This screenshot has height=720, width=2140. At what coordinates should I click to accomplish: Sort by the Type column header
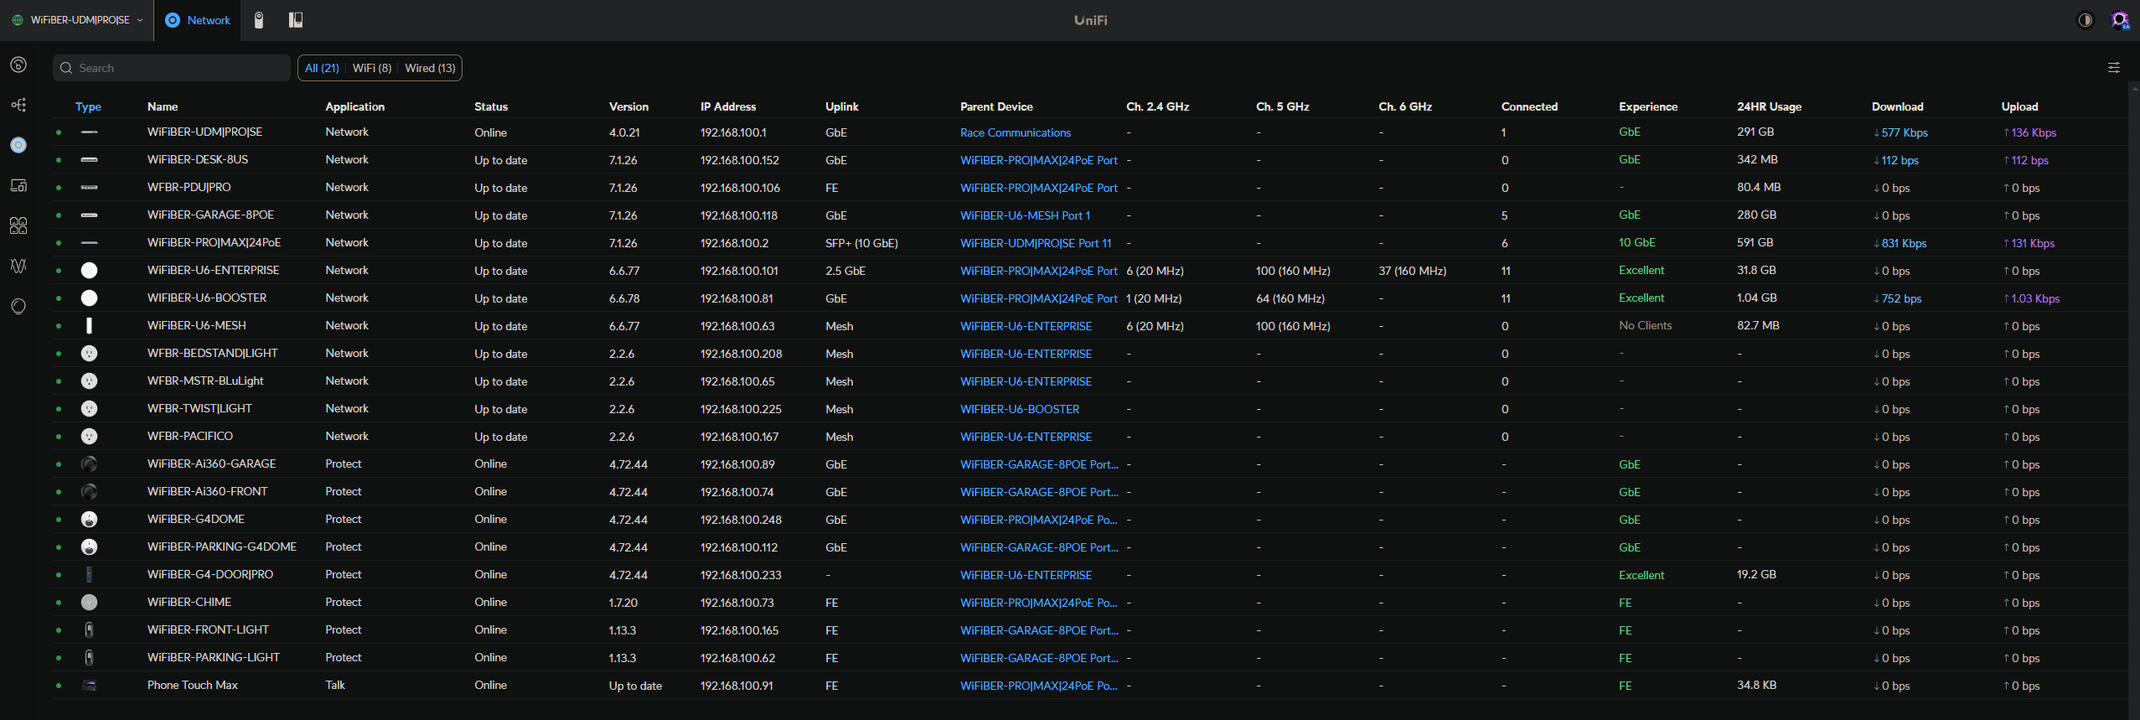88,106
